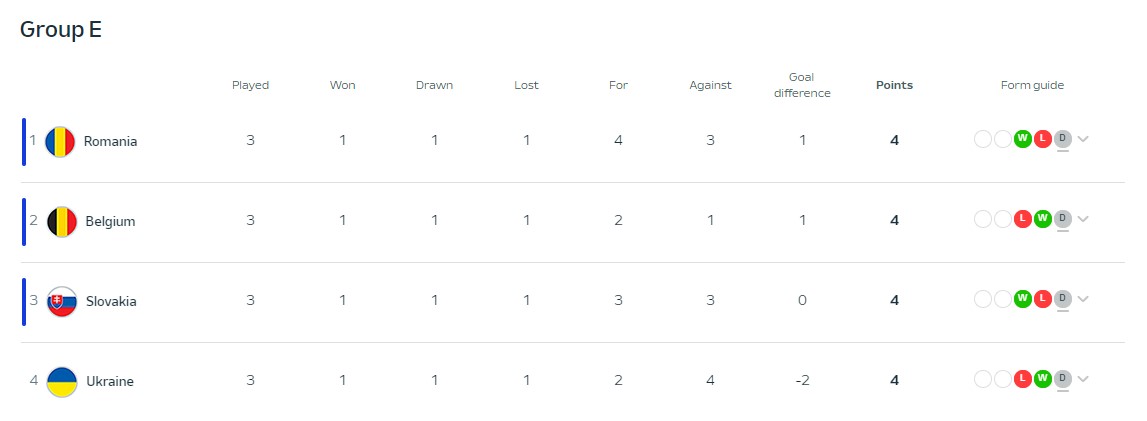Select Ukraine's green W form badge
The image size is (1147, 421).
coord(1042,379)
